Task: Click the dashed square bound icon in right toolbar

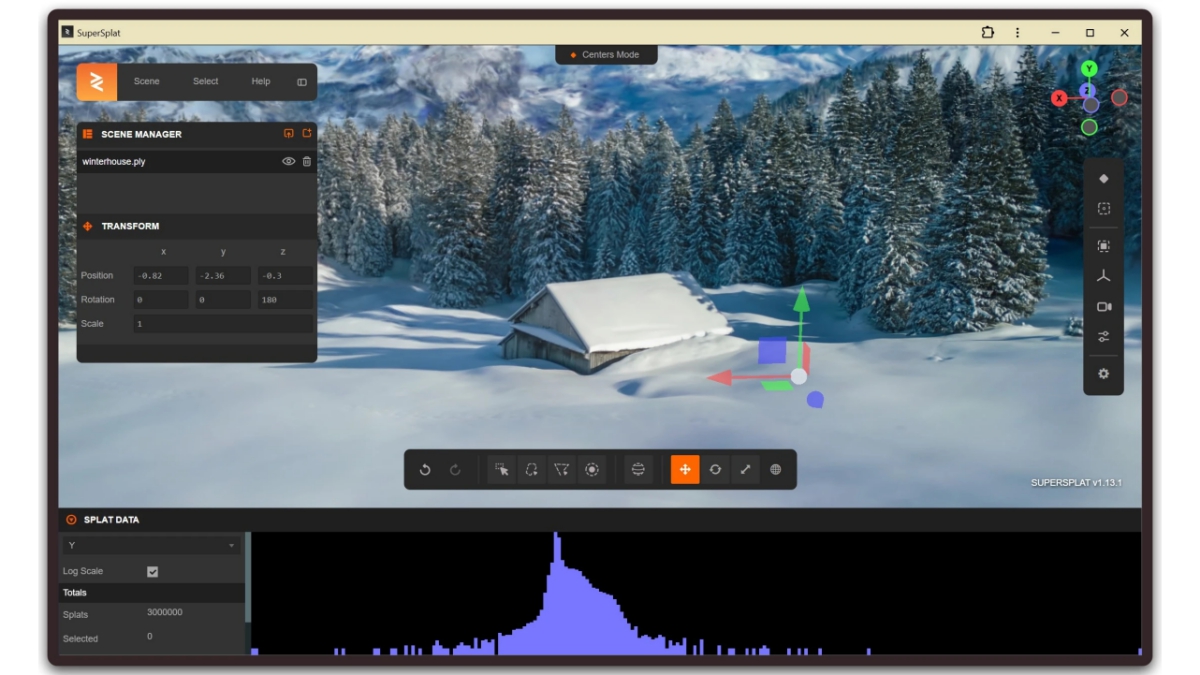Action: click(x=1104, y=209)
